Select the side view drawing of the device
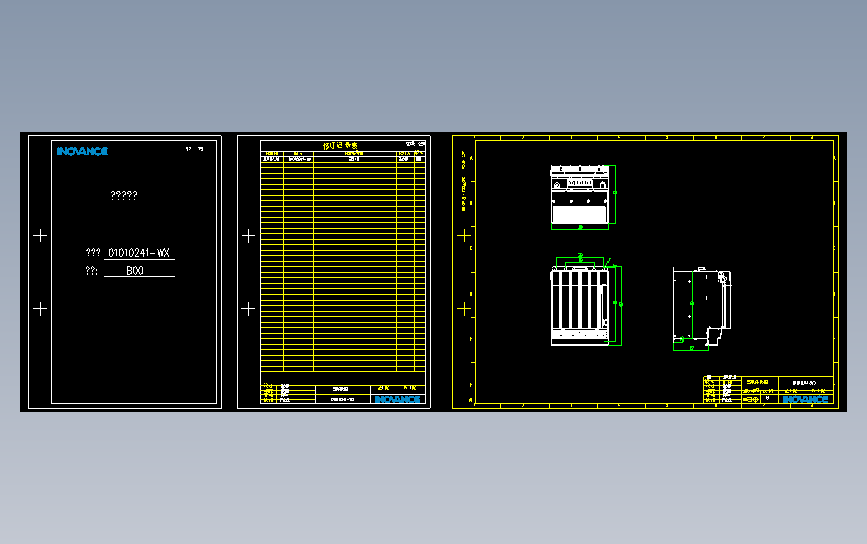The width and height of the screenshot is (867, 544). pyautogui.click(x=702, y=306)
